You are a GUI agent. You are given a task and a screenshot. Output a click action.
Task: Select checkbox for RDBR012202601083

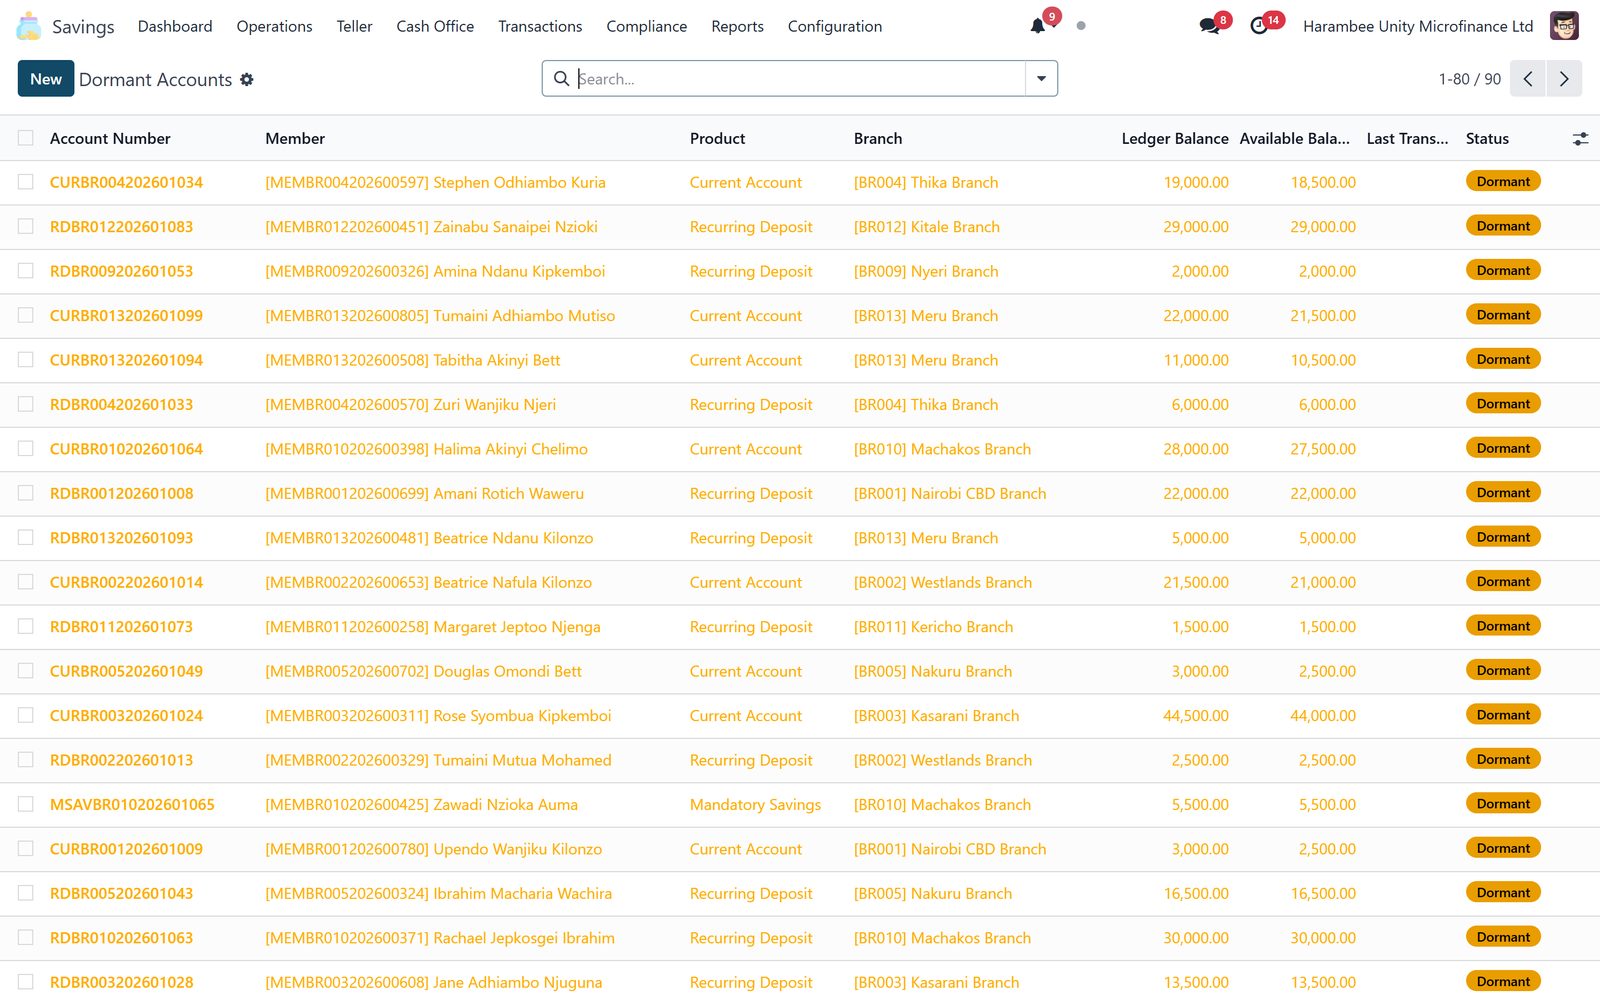pyautogui.click(x=26, y=227)
